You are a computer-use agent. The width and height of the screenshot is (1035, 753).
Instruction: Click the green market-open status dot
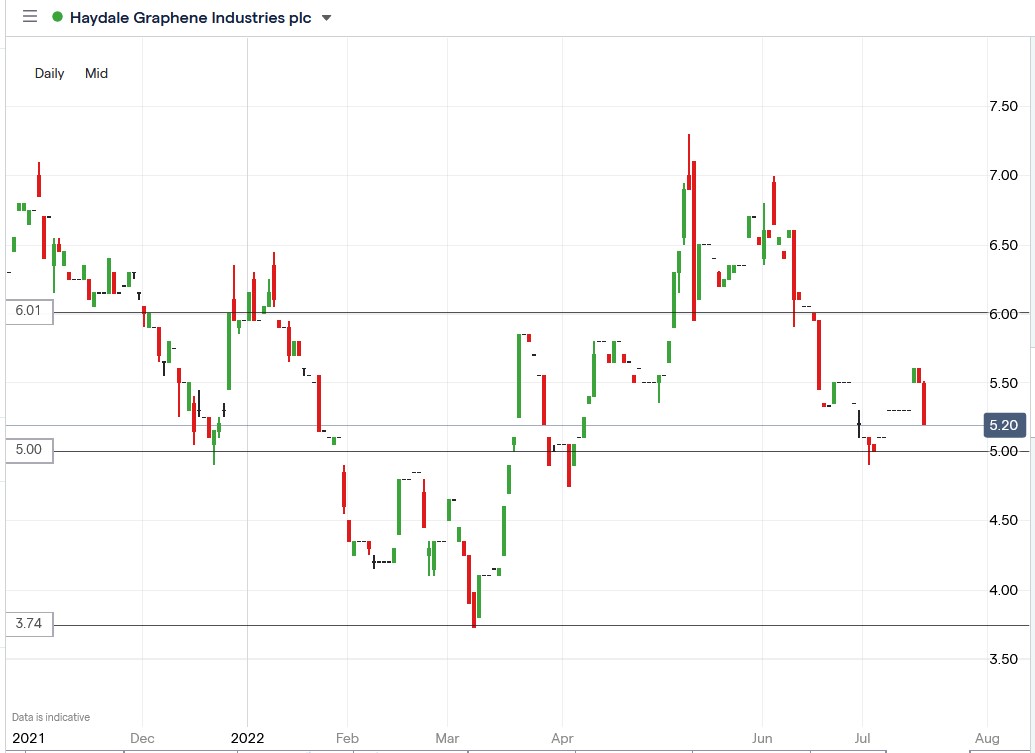[x=59, y=18]
